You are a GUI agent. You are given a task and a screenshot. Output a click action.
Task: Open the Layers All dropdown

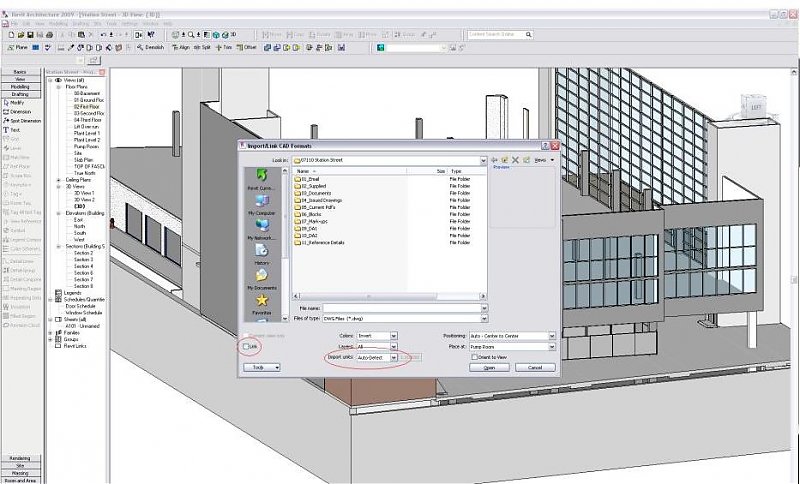393,347
